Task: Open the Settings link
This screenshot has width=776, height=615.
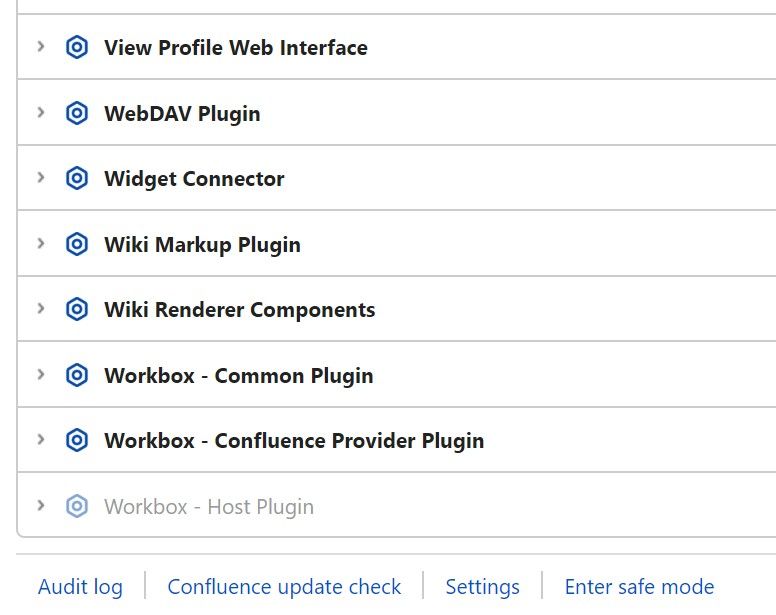Action: (483, 587)
